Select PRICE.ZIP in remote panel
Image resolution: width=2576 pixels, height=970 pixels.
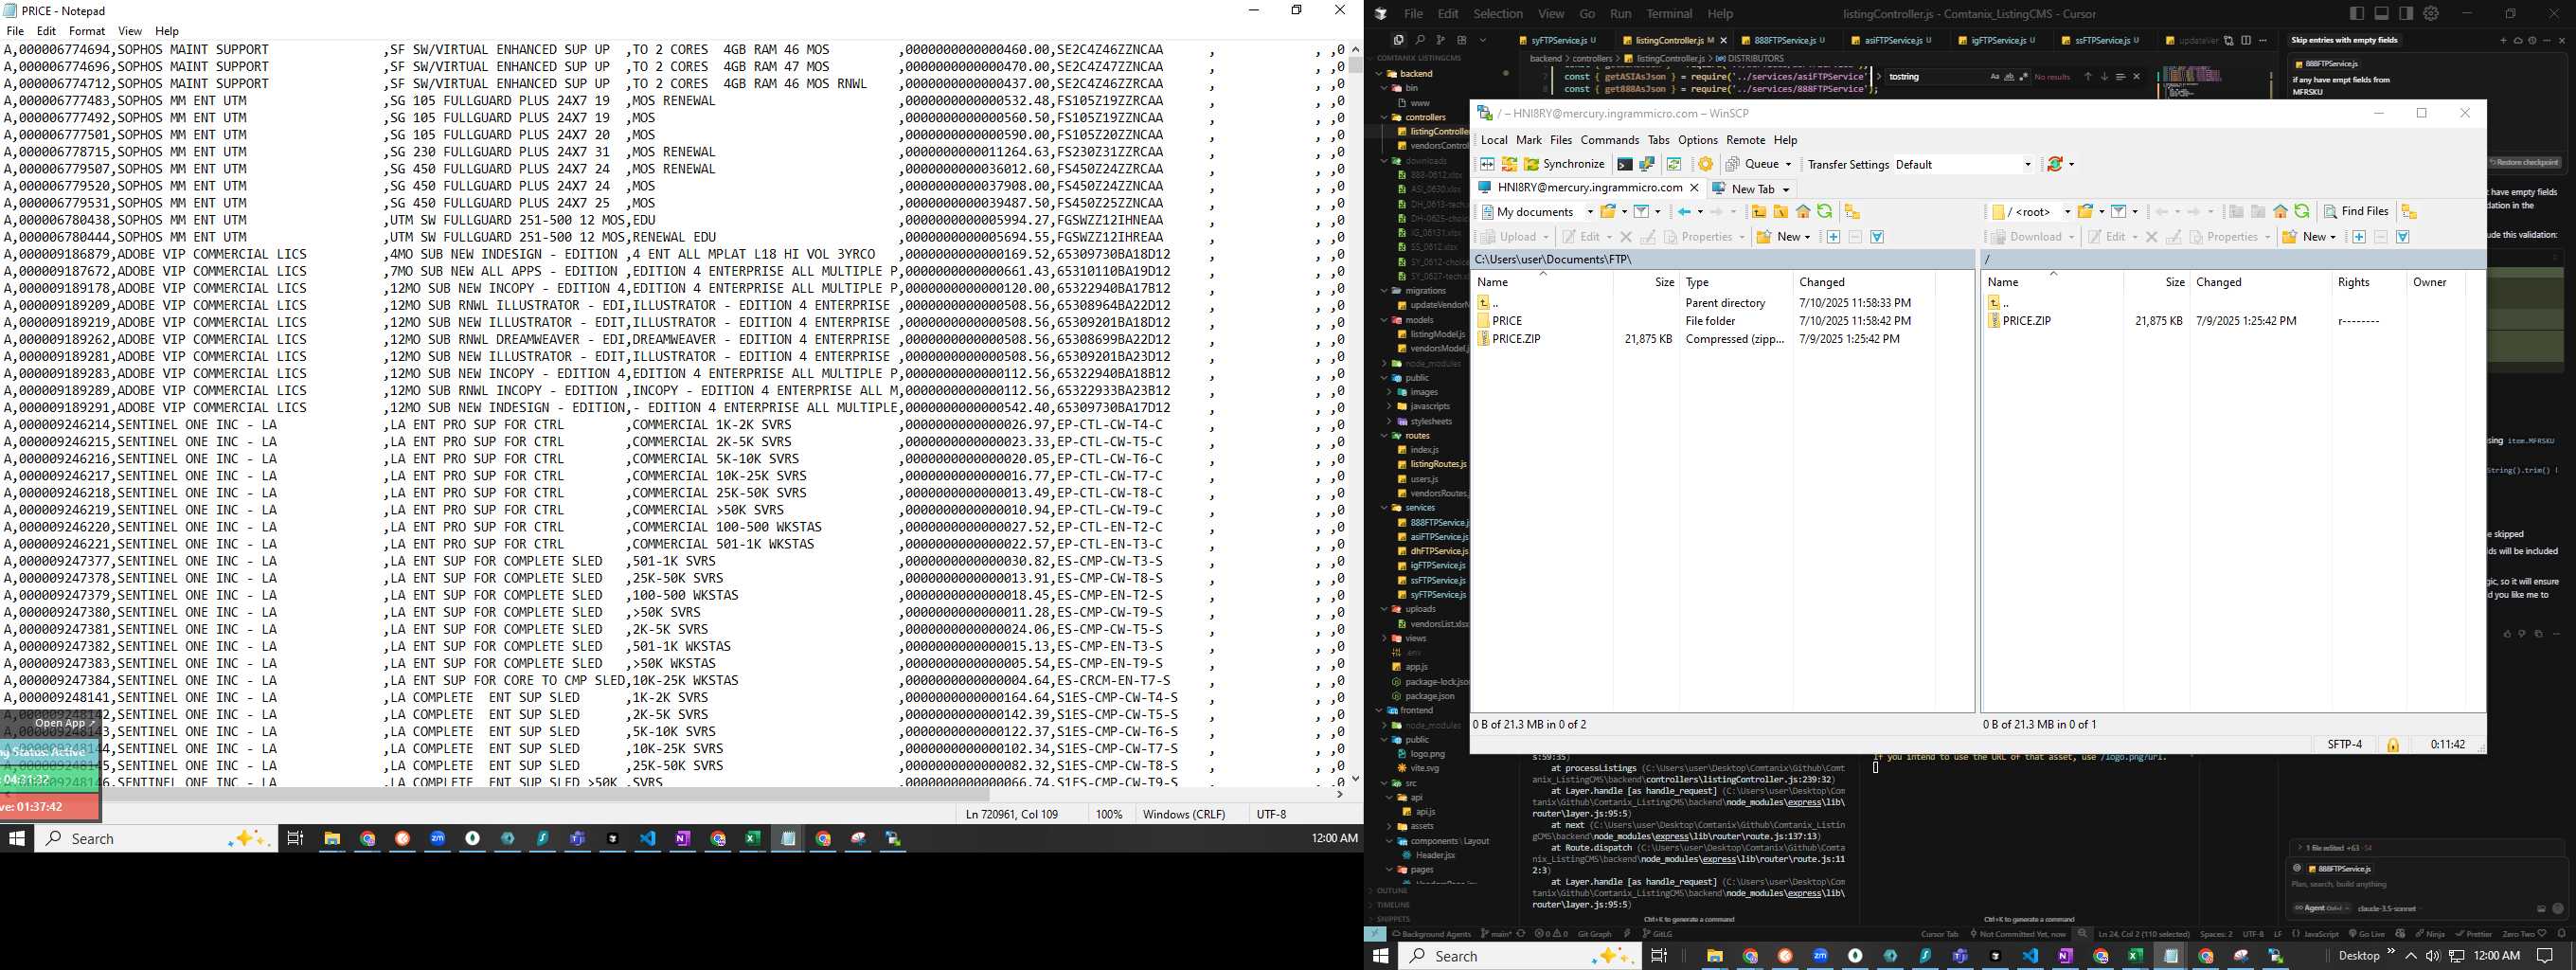click(2026, 321)
